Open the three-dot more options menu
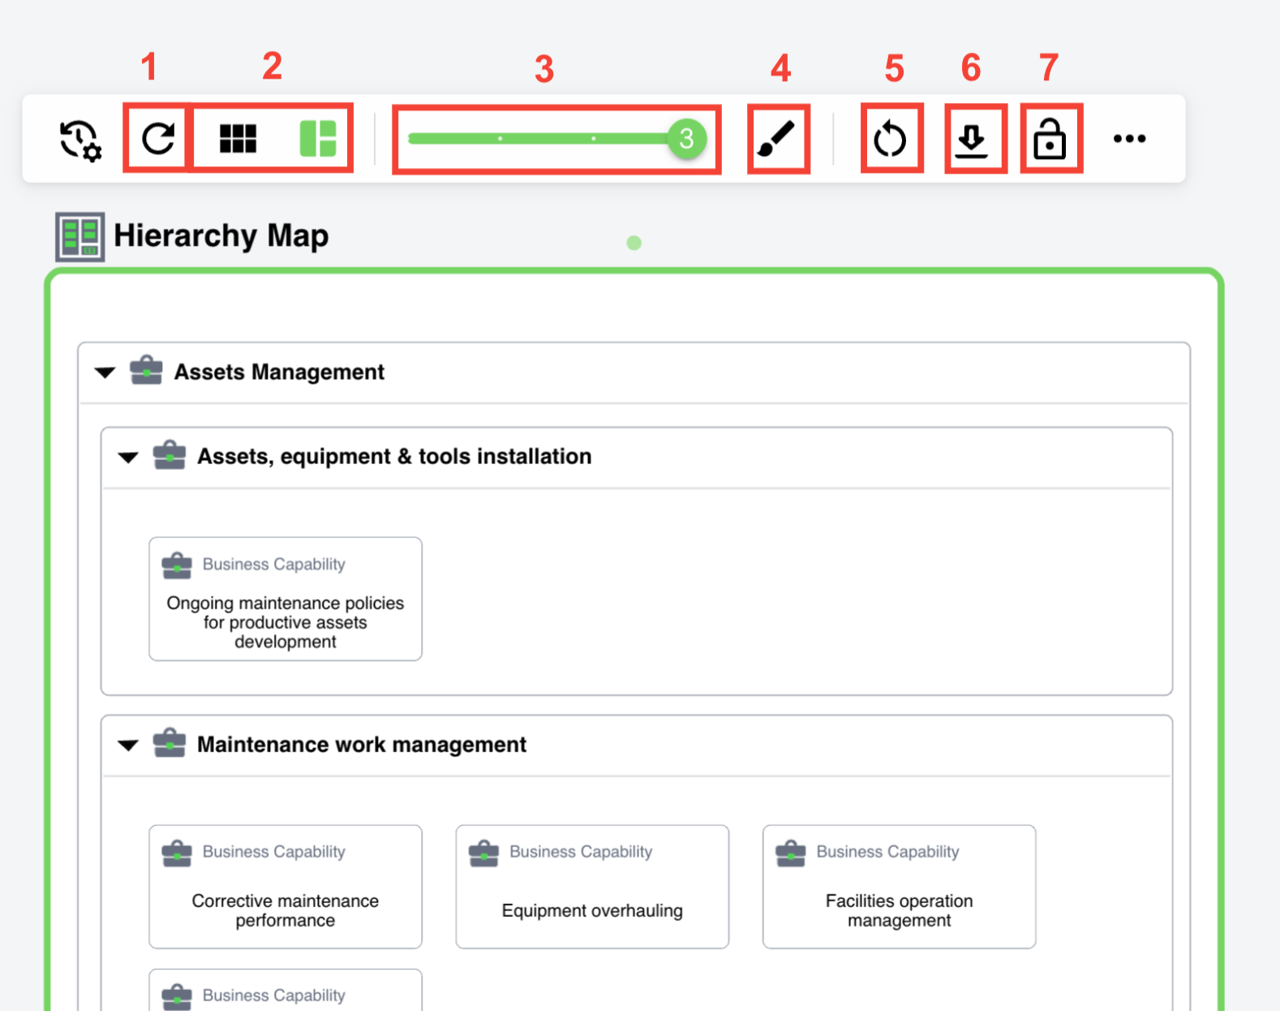The width and height of the screenshot is (1280, 1011). click(1130, 139)
